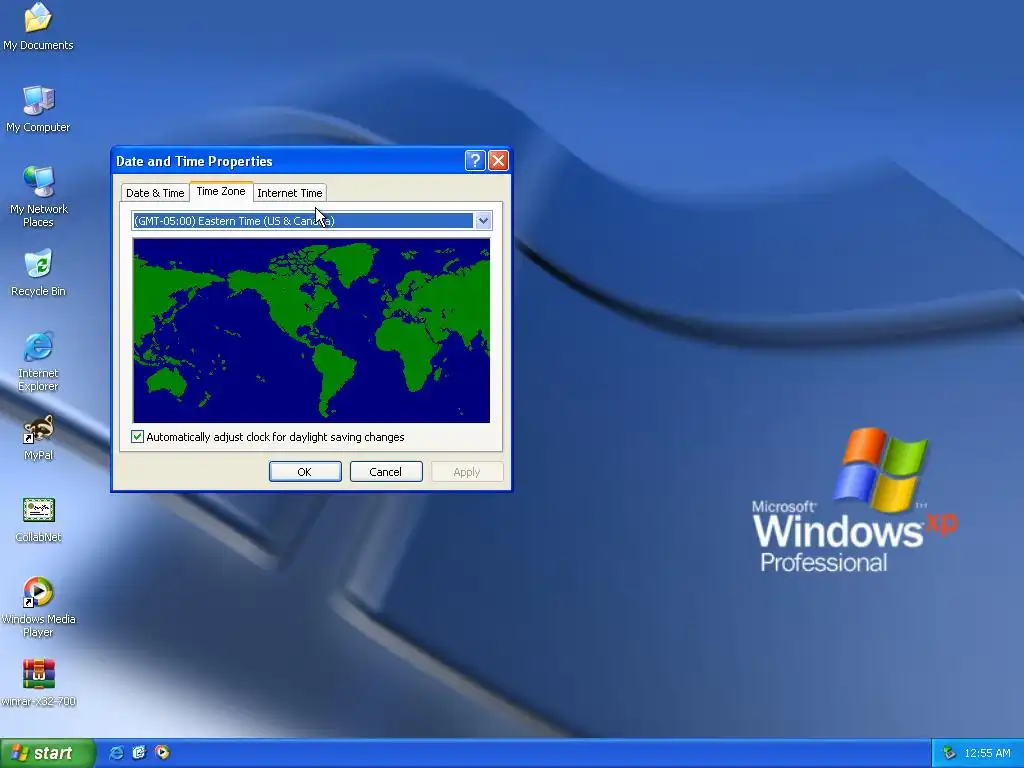Click the help question mark button
Screen dimensions: 1024x768
point(475,161)
